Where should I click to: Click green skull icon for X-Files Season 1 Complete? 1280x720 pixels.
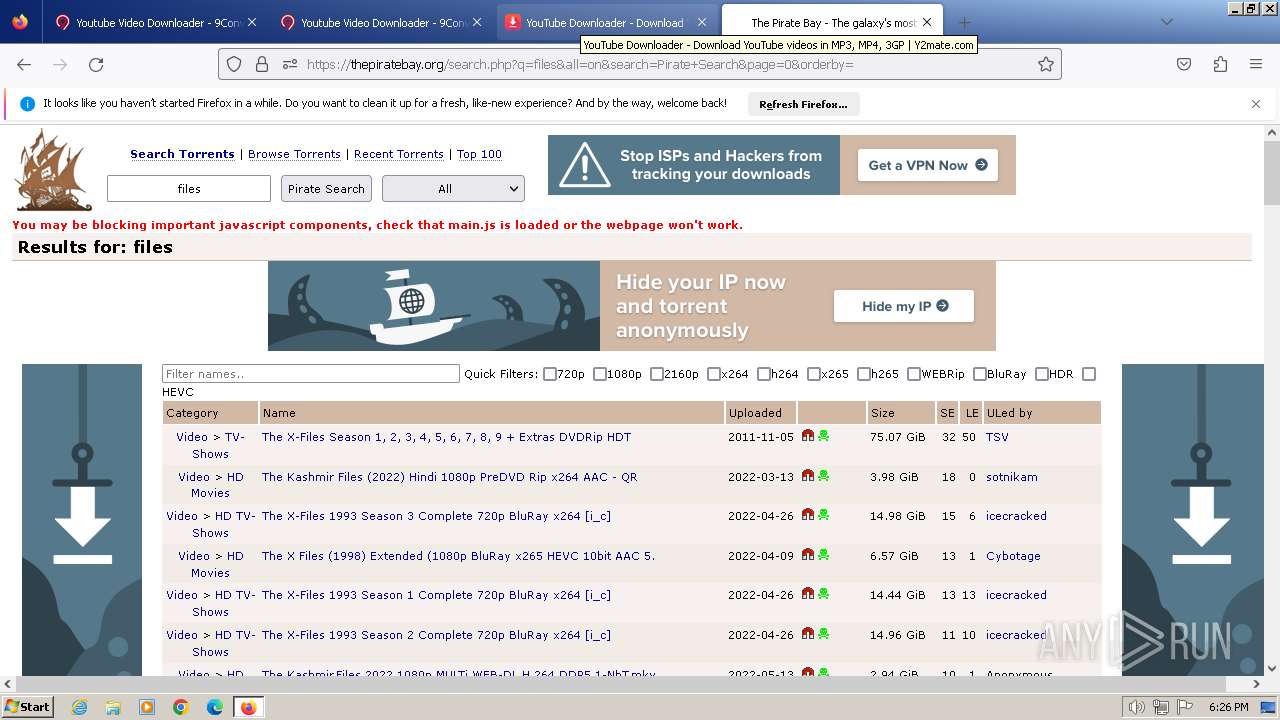pyautogui.click(x=823, y=594)
